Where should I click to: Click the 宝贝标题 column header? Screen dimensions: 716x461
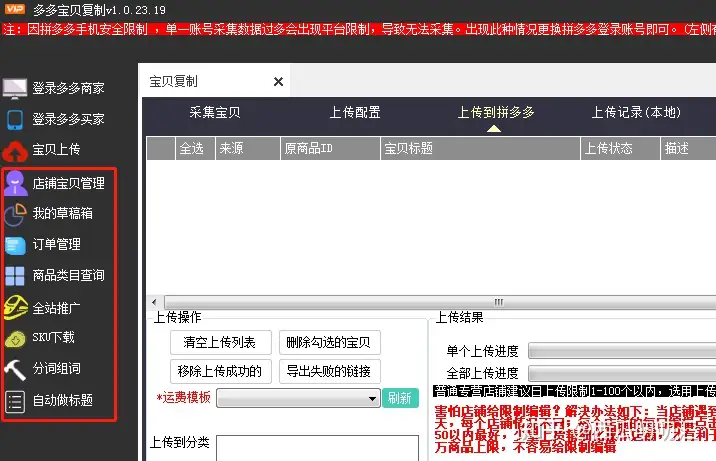pyautogui.click(x=480, y=148)
